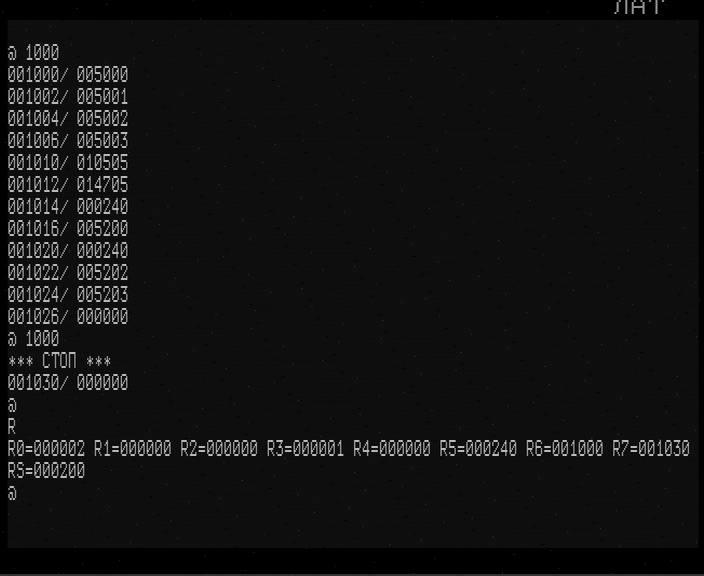This screenshot has width=704, height=576.
Task: Click memory line 001022/ 005202
Action: pyautogui.click(x=68, y=273)
